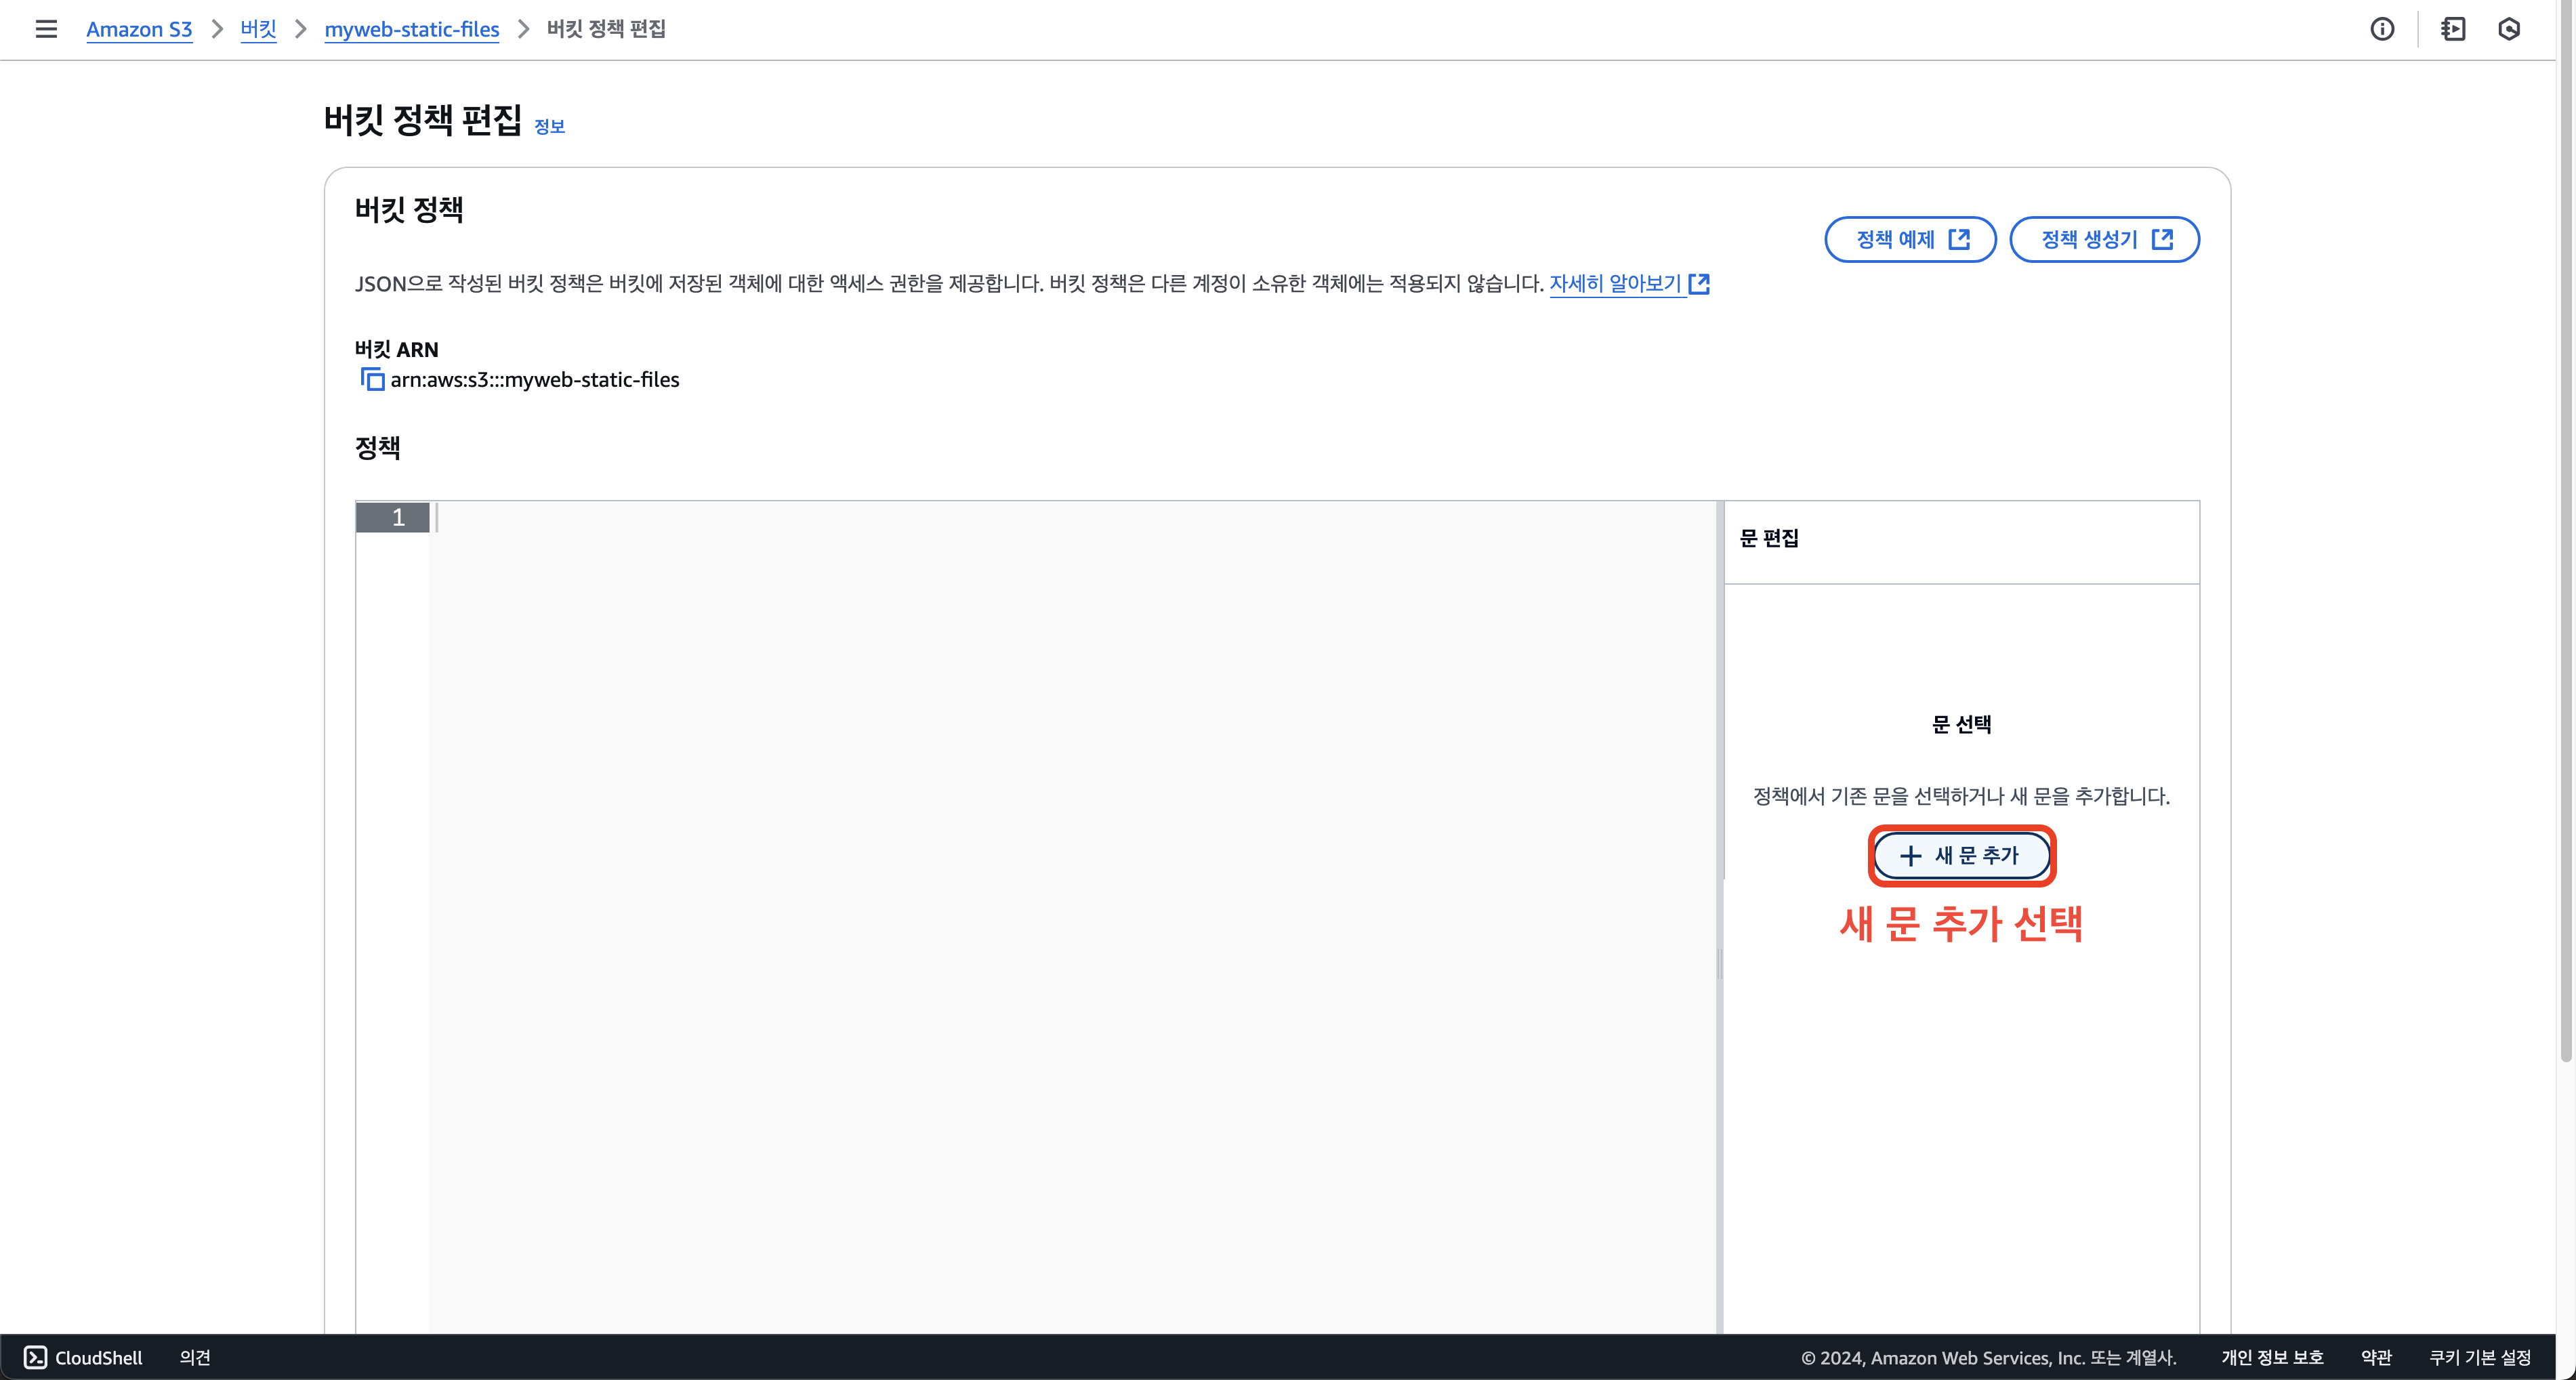Open the side panel toggle icon in header
Screen dimensions: 2576x1380
(2453, 29)
